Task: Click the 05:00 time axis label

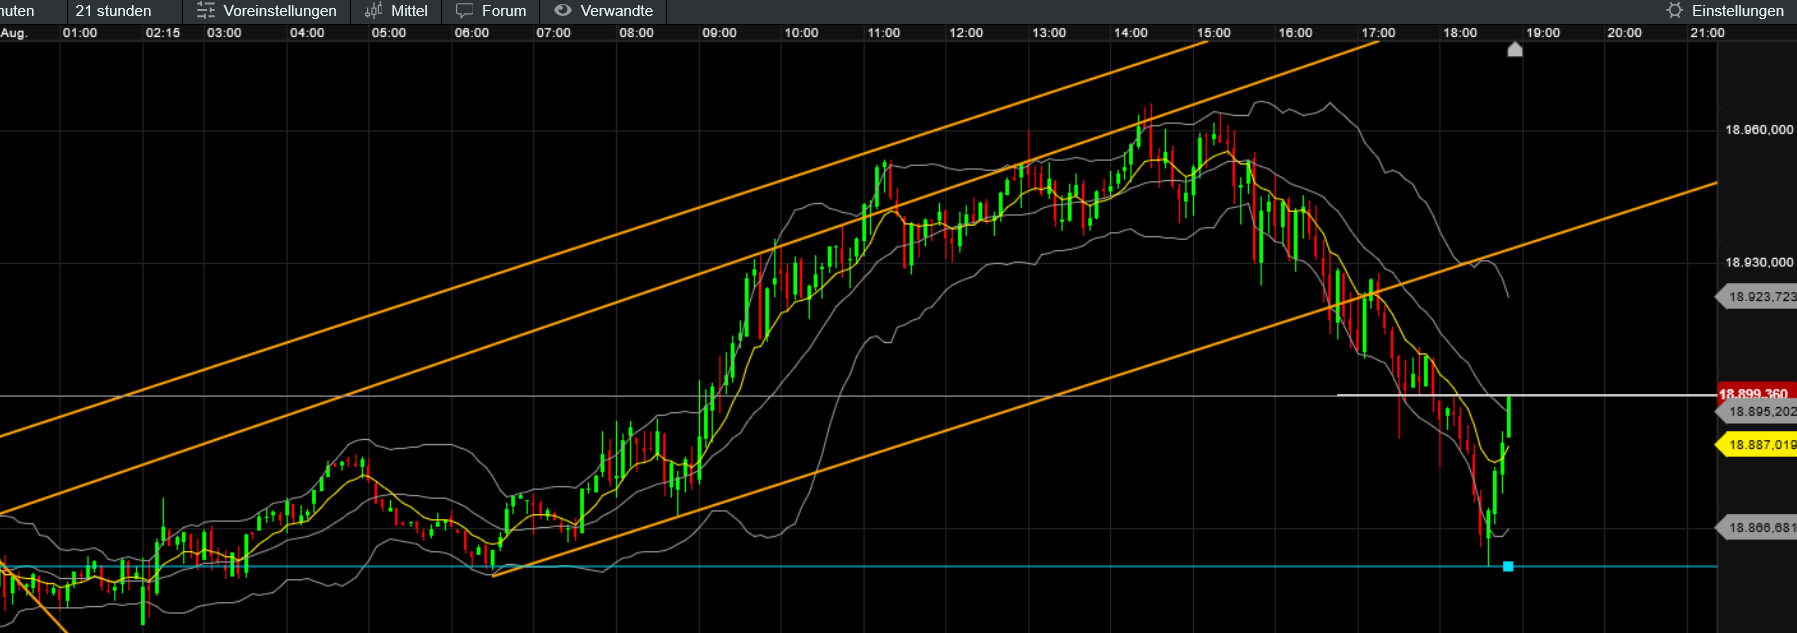Action: tap(389, 33)
